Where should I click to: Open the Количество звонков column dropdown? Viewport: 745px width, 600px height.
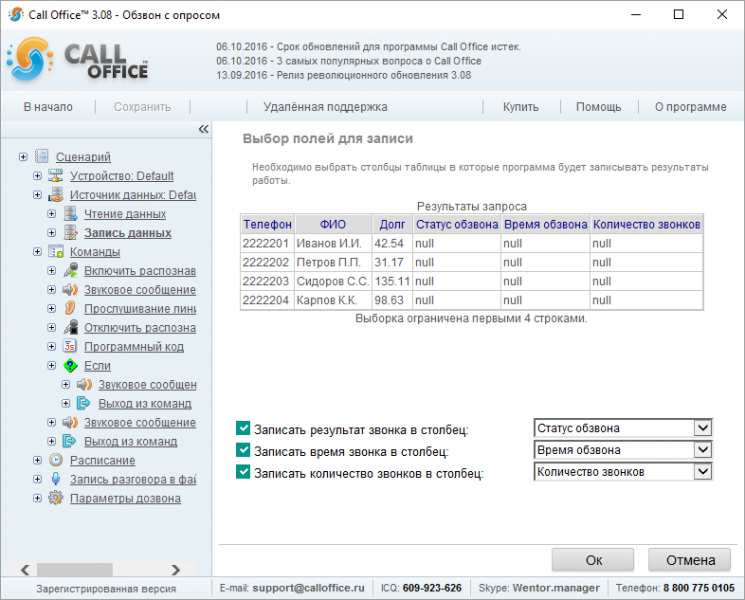[703, 471]
